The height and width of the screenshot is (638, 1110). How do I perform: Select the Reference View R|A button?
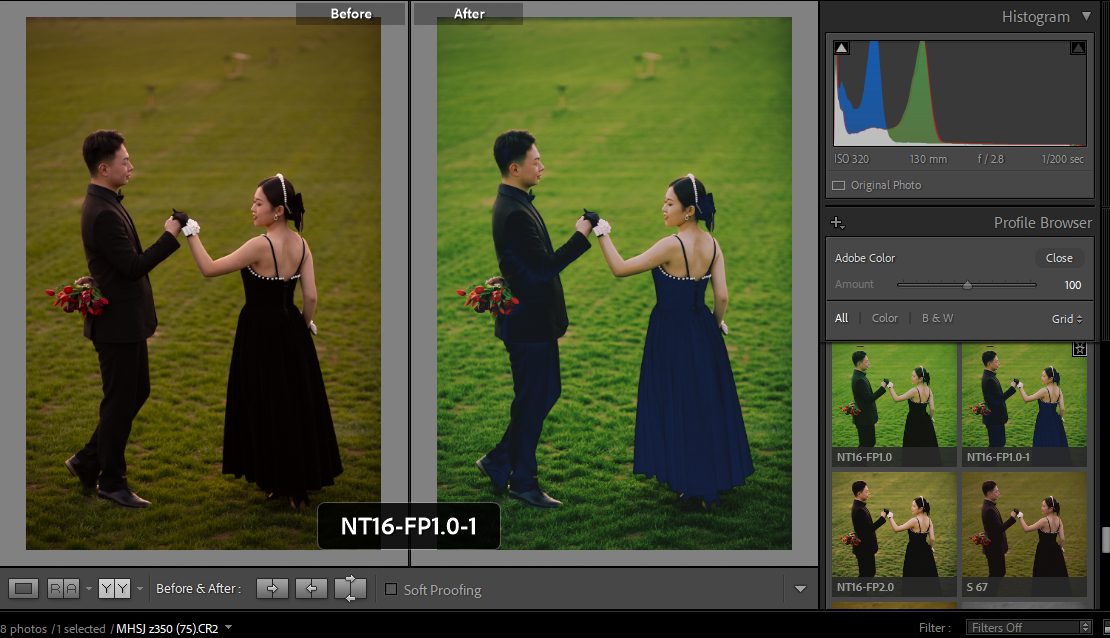pos(64,589)
